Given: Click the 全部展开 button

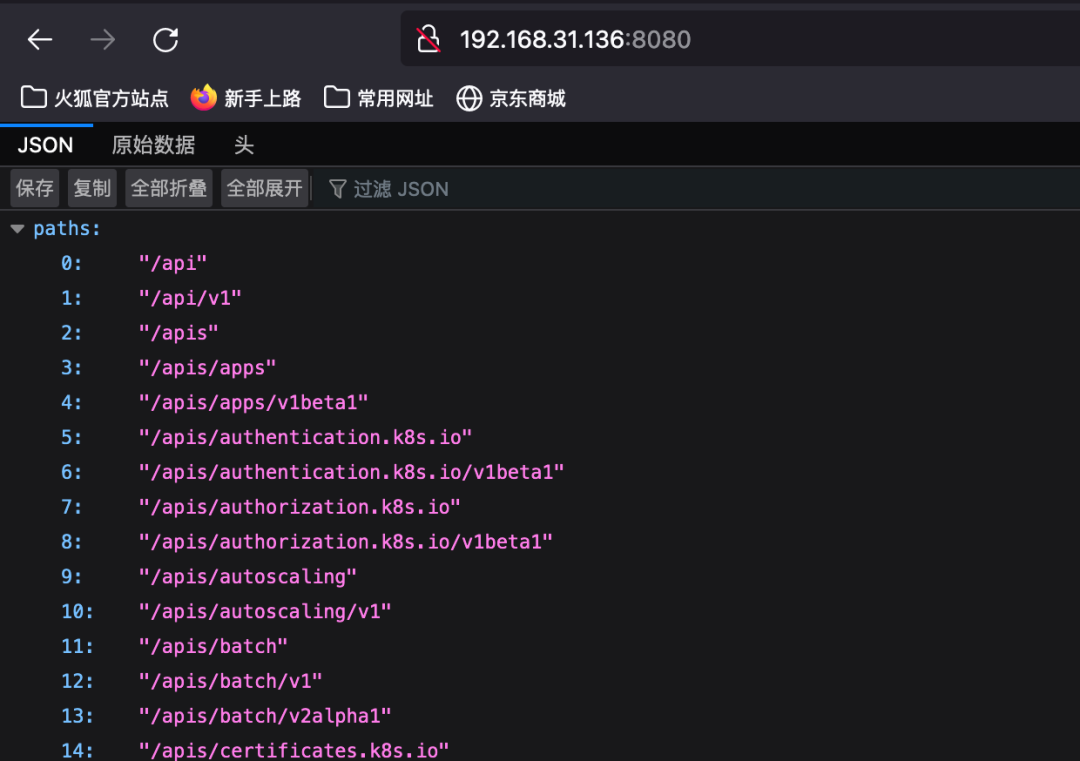Looking at the screenshot, I should (264, 189).
